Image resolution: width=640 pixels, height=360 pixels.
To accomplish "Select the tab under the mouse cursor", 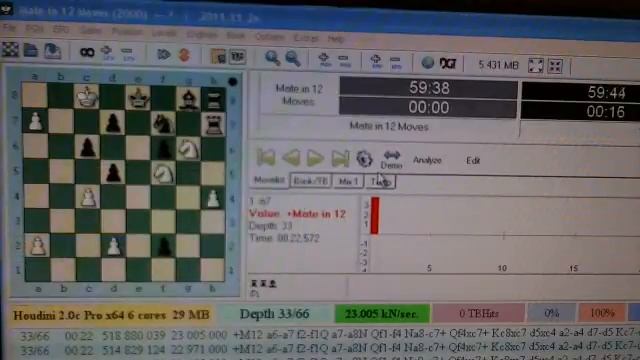I will point(381,182).
